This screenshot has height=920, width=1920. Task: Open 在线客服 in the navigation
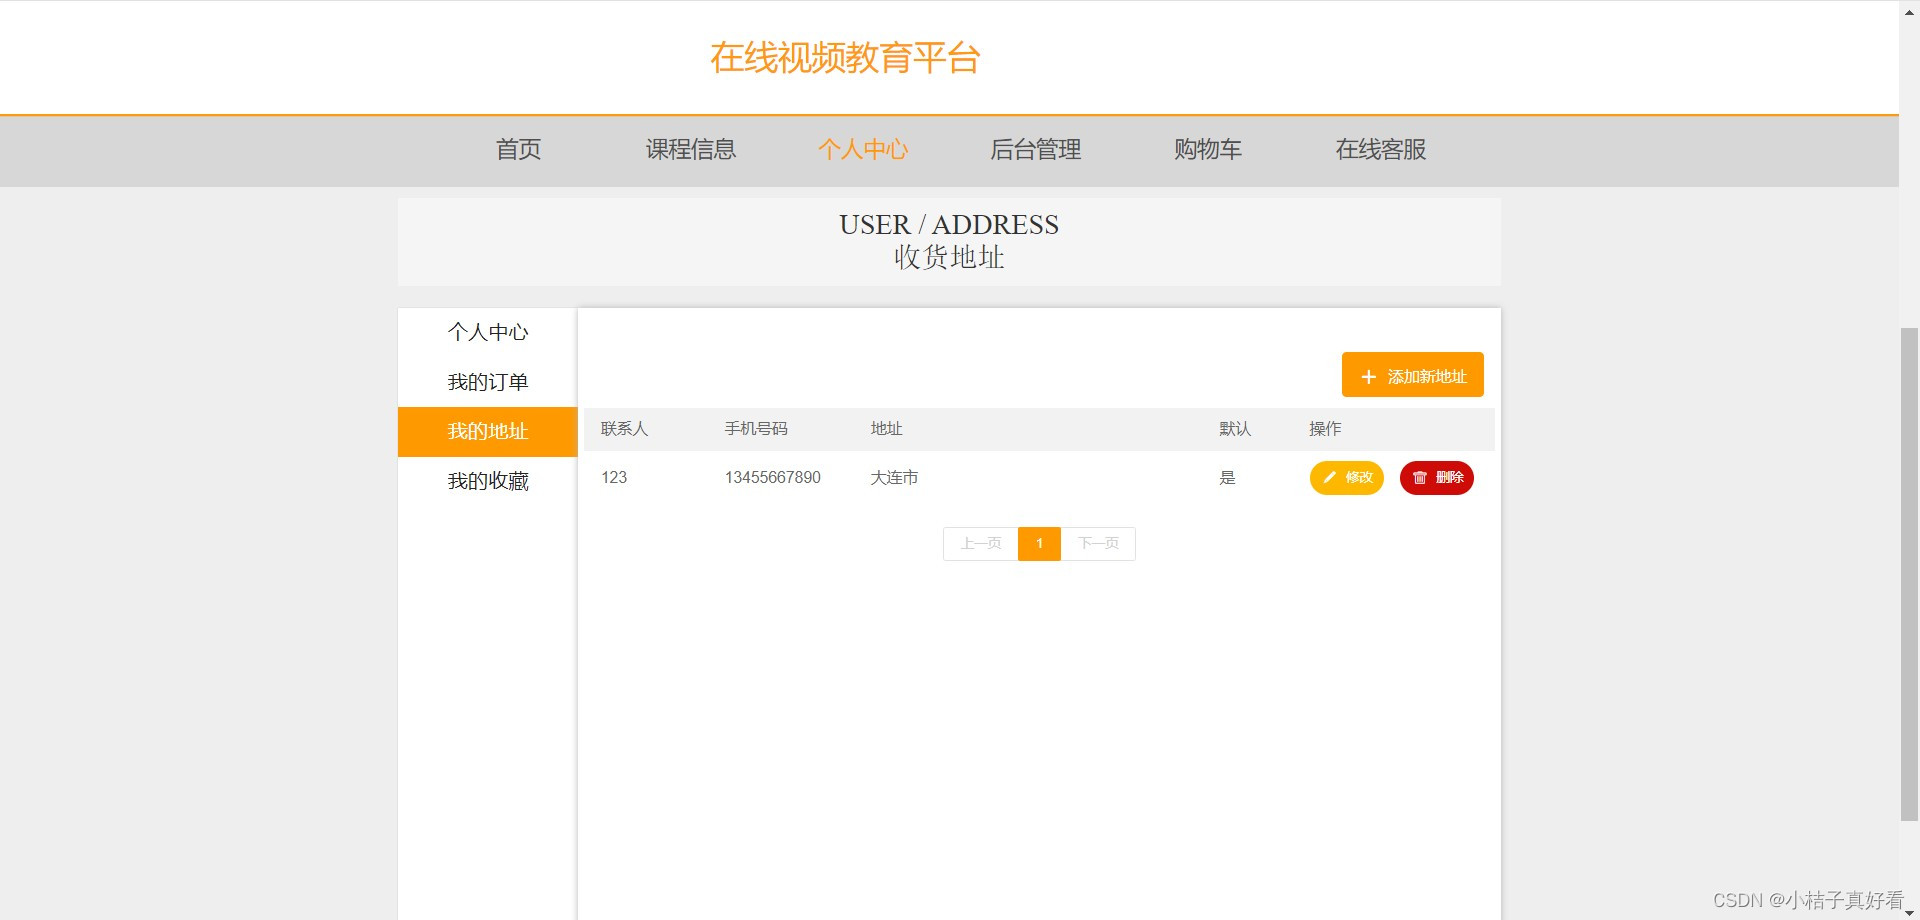[1381, 150]
